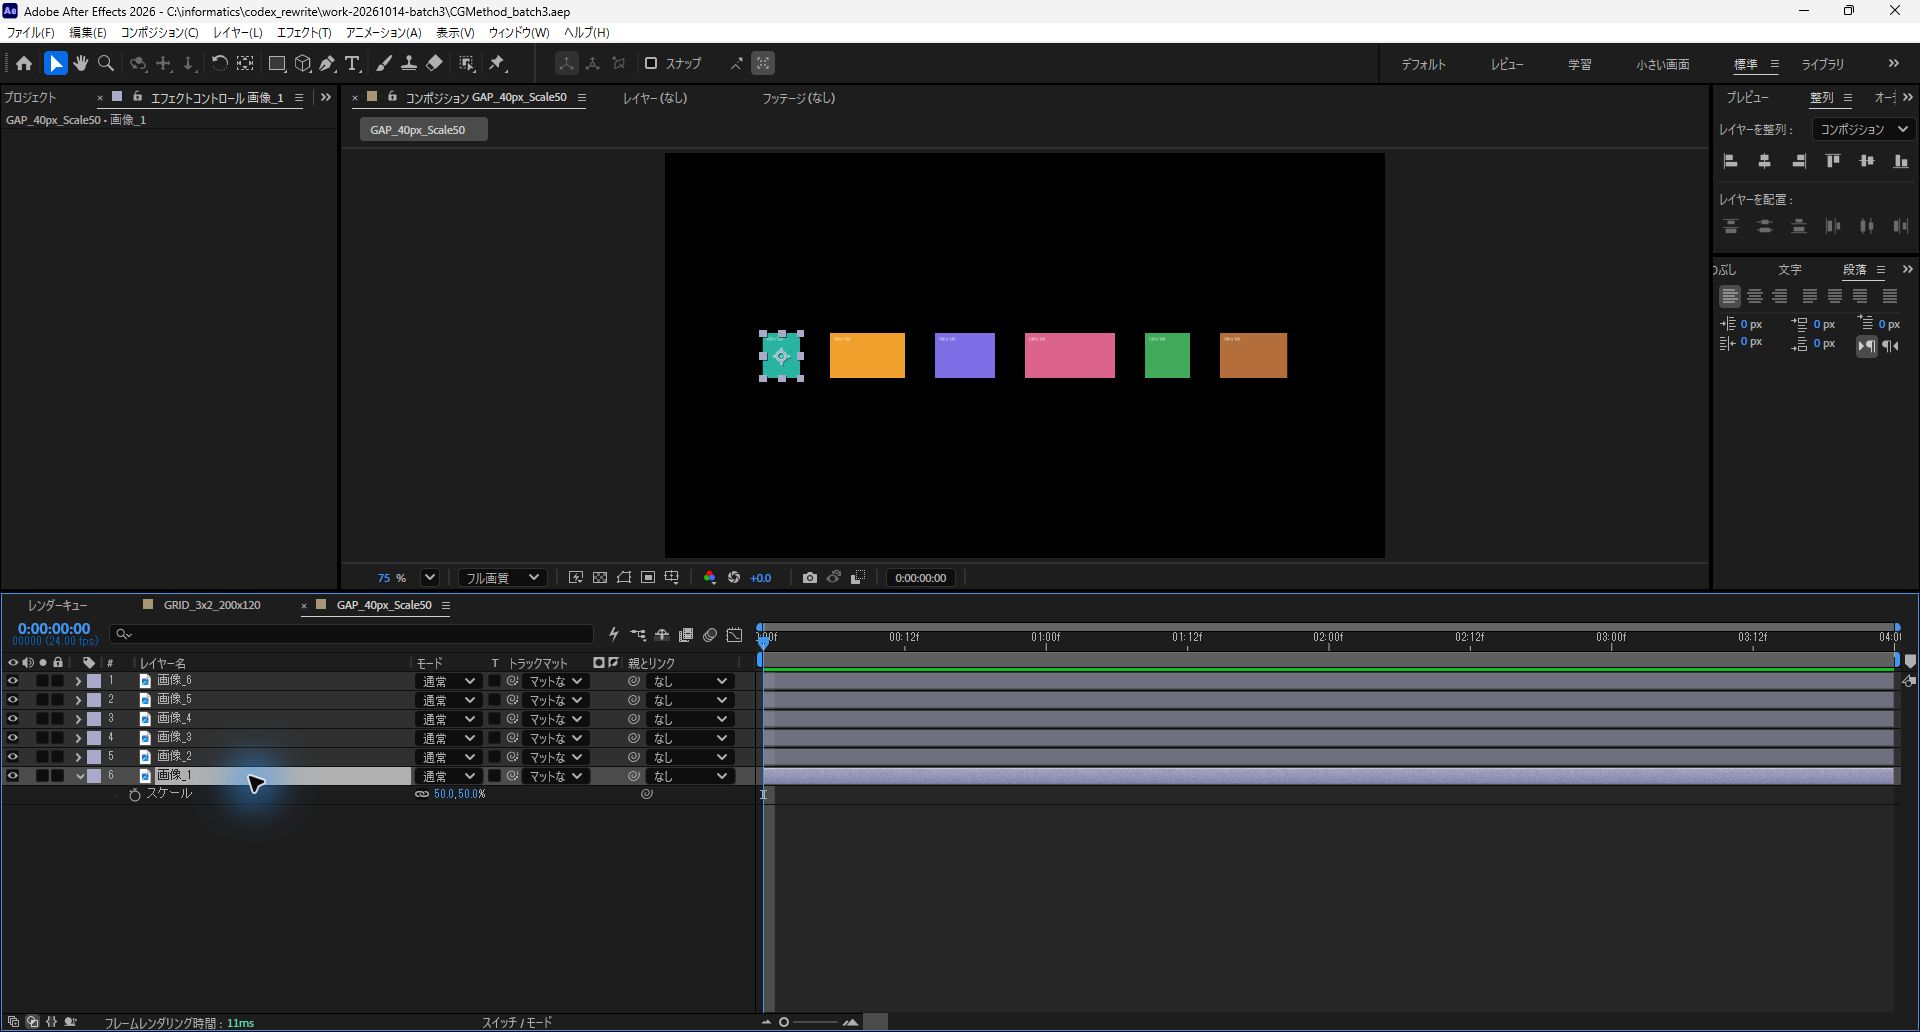Click align left edges icon
Viewport: 1920px width, 1032px height.
(x=1731, y=161)
